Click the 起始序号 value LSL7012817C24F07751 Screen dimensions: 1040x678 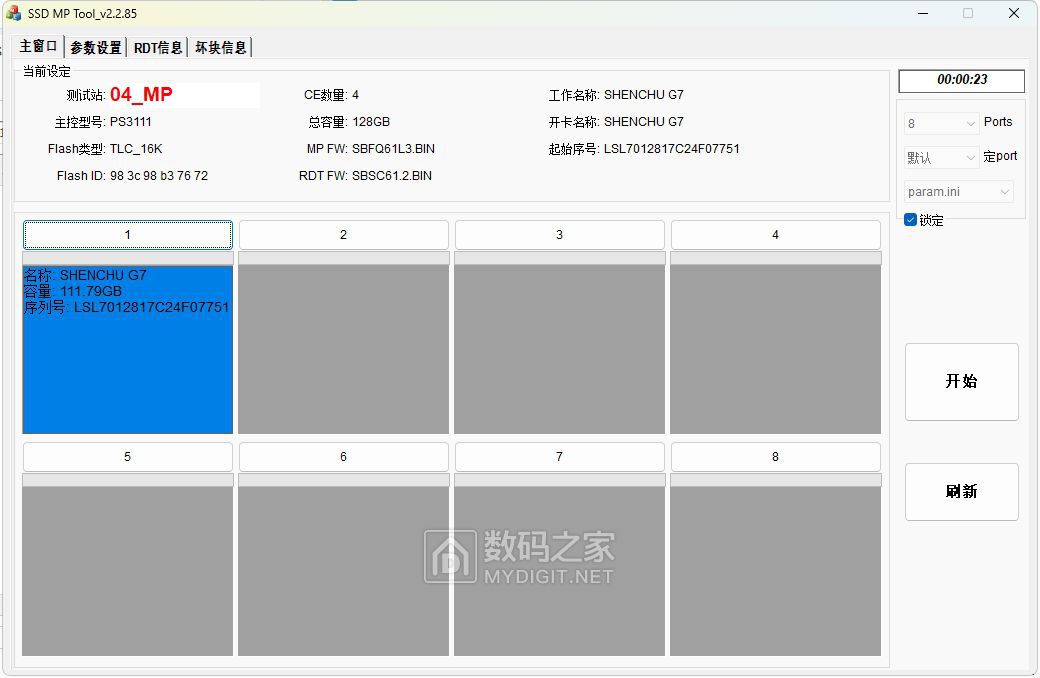[671, 149]
